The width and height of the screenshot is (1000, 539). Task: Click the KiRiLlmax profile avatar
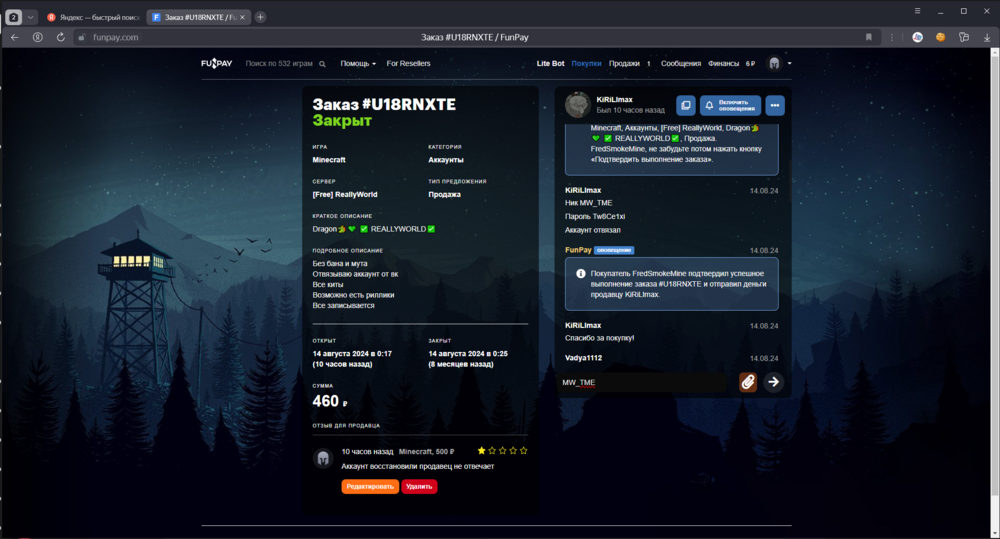[578, 105]
